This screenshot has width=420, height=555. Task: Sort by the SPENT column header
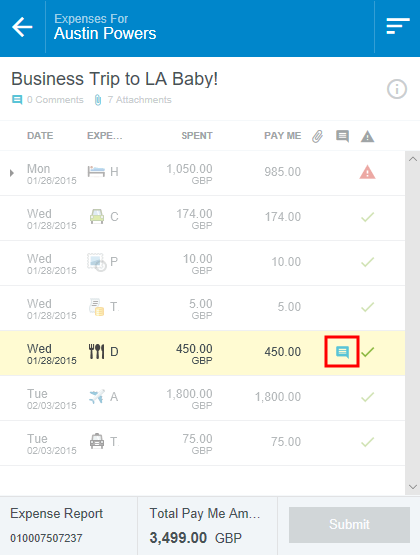click(197, 136)
